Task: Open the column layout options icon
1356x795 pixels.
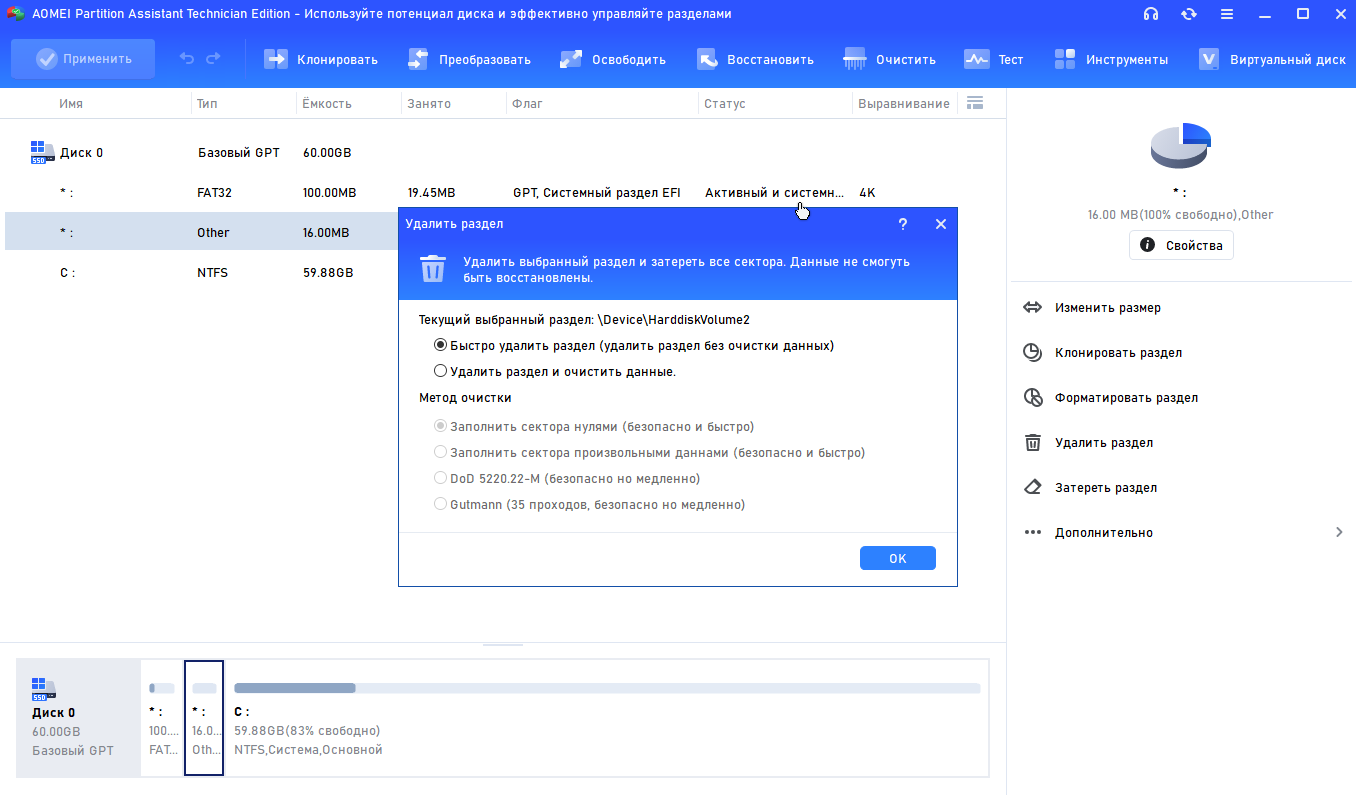Action: point(975,103)
